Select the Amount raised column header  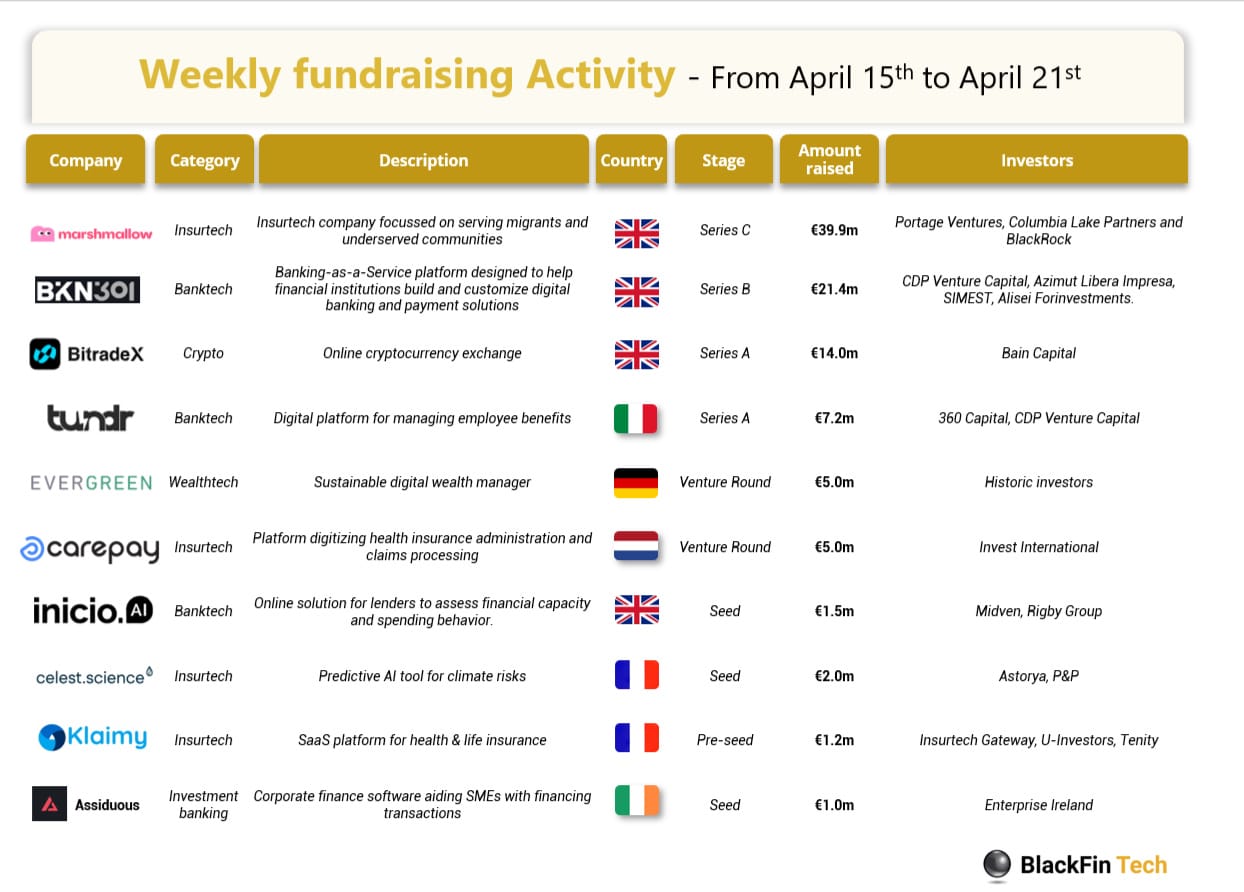coord(830,160)
